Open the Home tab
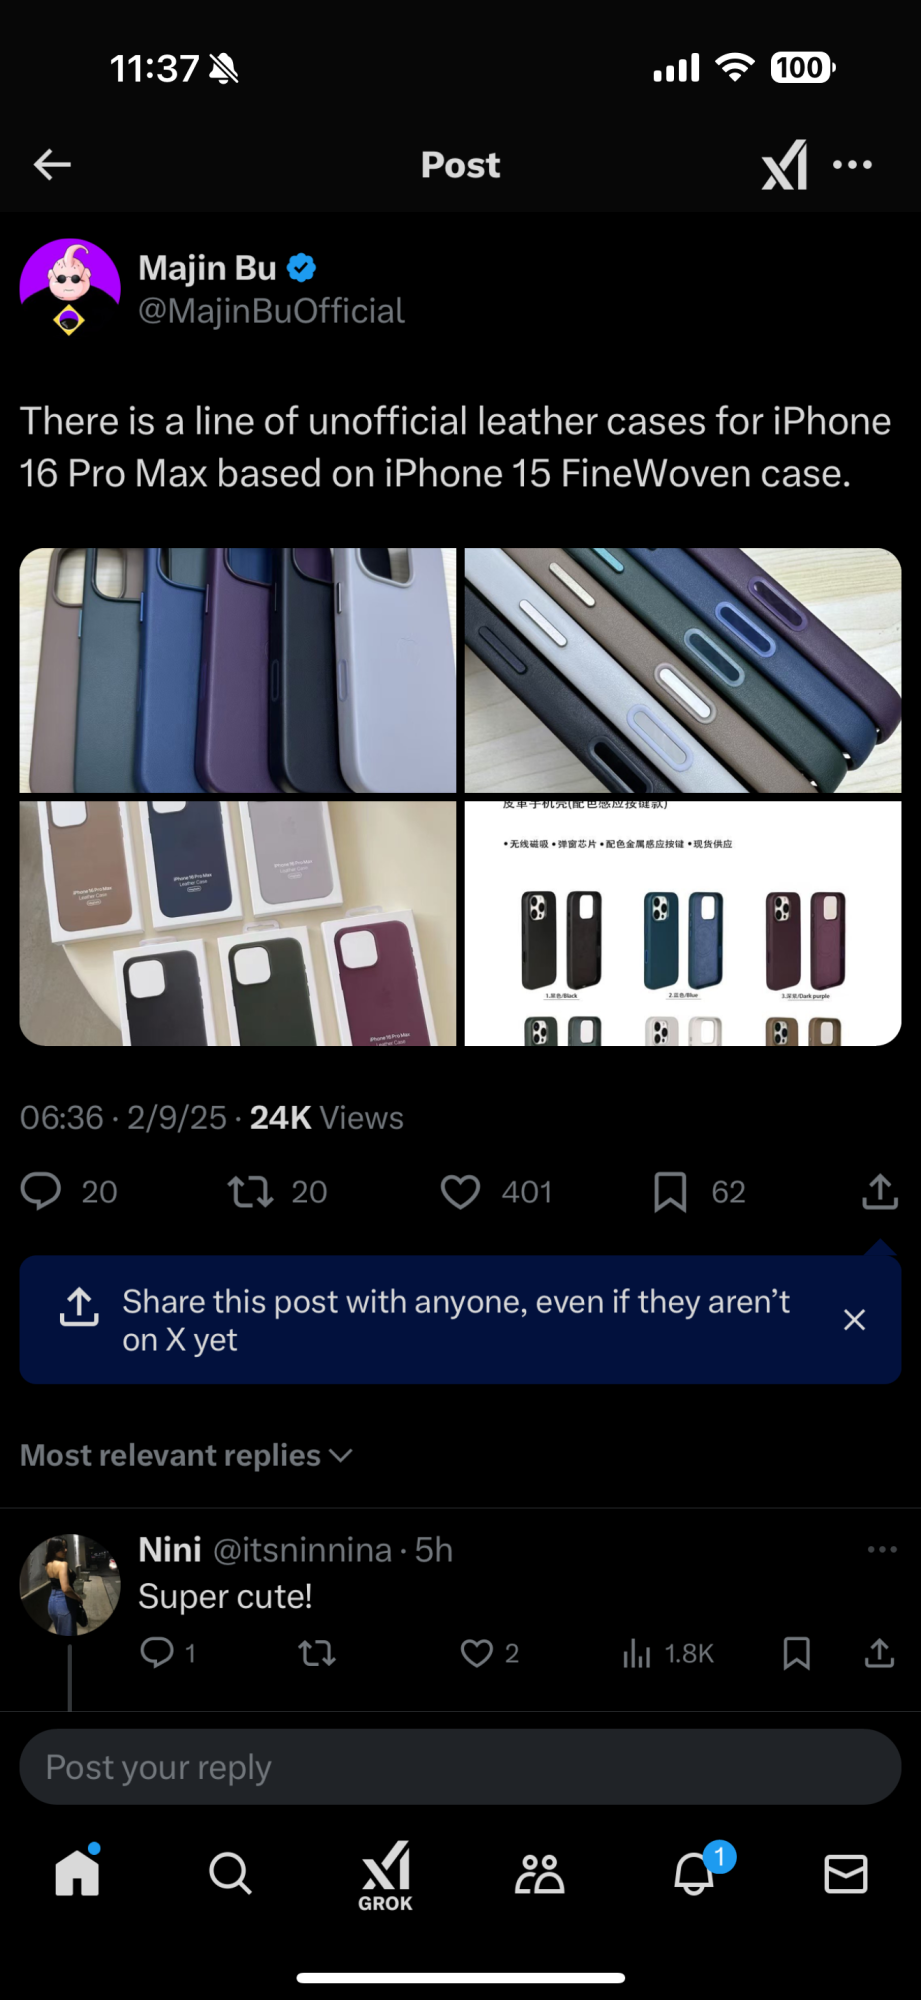The height and width of the screenshot is (2000, 921). [x=77, y=1871]
